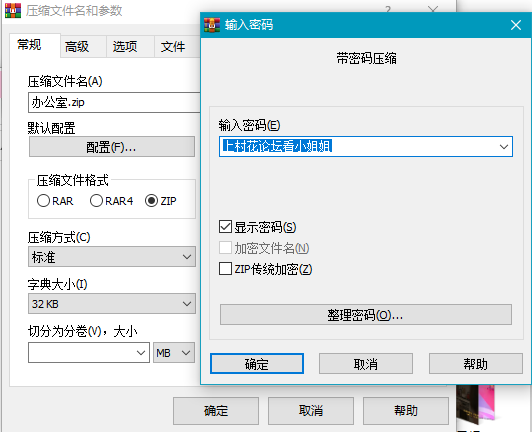This screenshot has width=532, height=432.
Task: Close the 输入密码 dialog
Action: pyautogui.click(x=516, y=25)
